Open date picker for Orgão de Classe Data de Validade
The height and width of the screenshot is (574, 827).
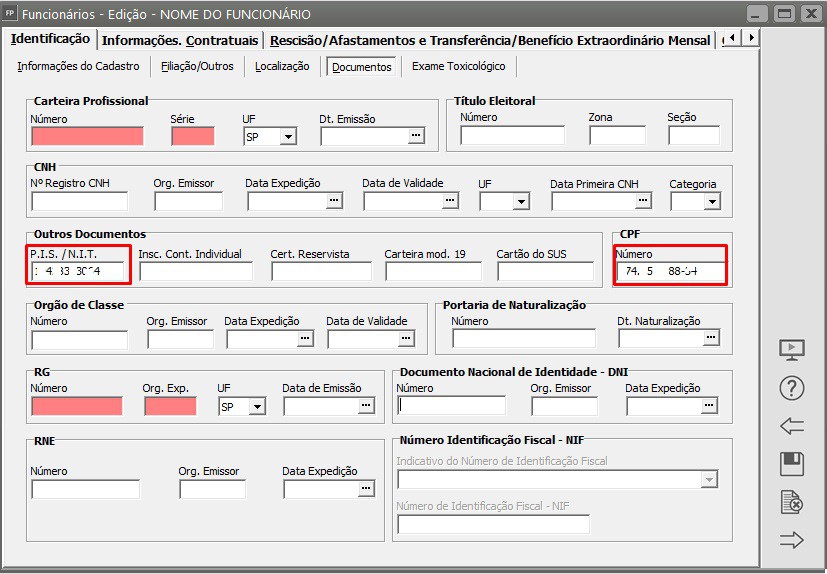point(406,339)
